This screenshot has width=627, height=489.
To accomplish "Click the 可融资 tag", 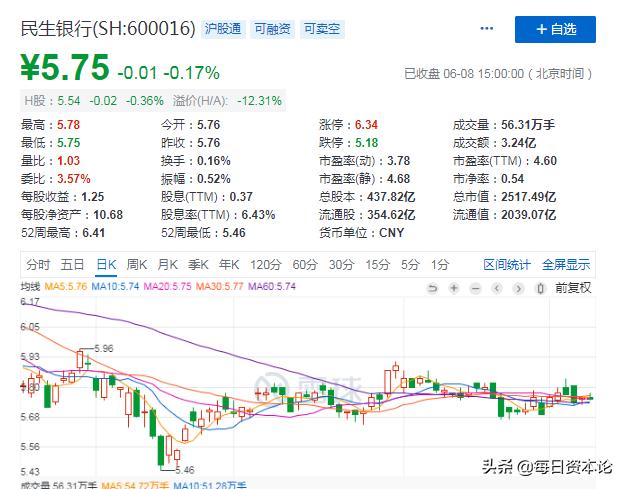I will click(x=272, y=29).
